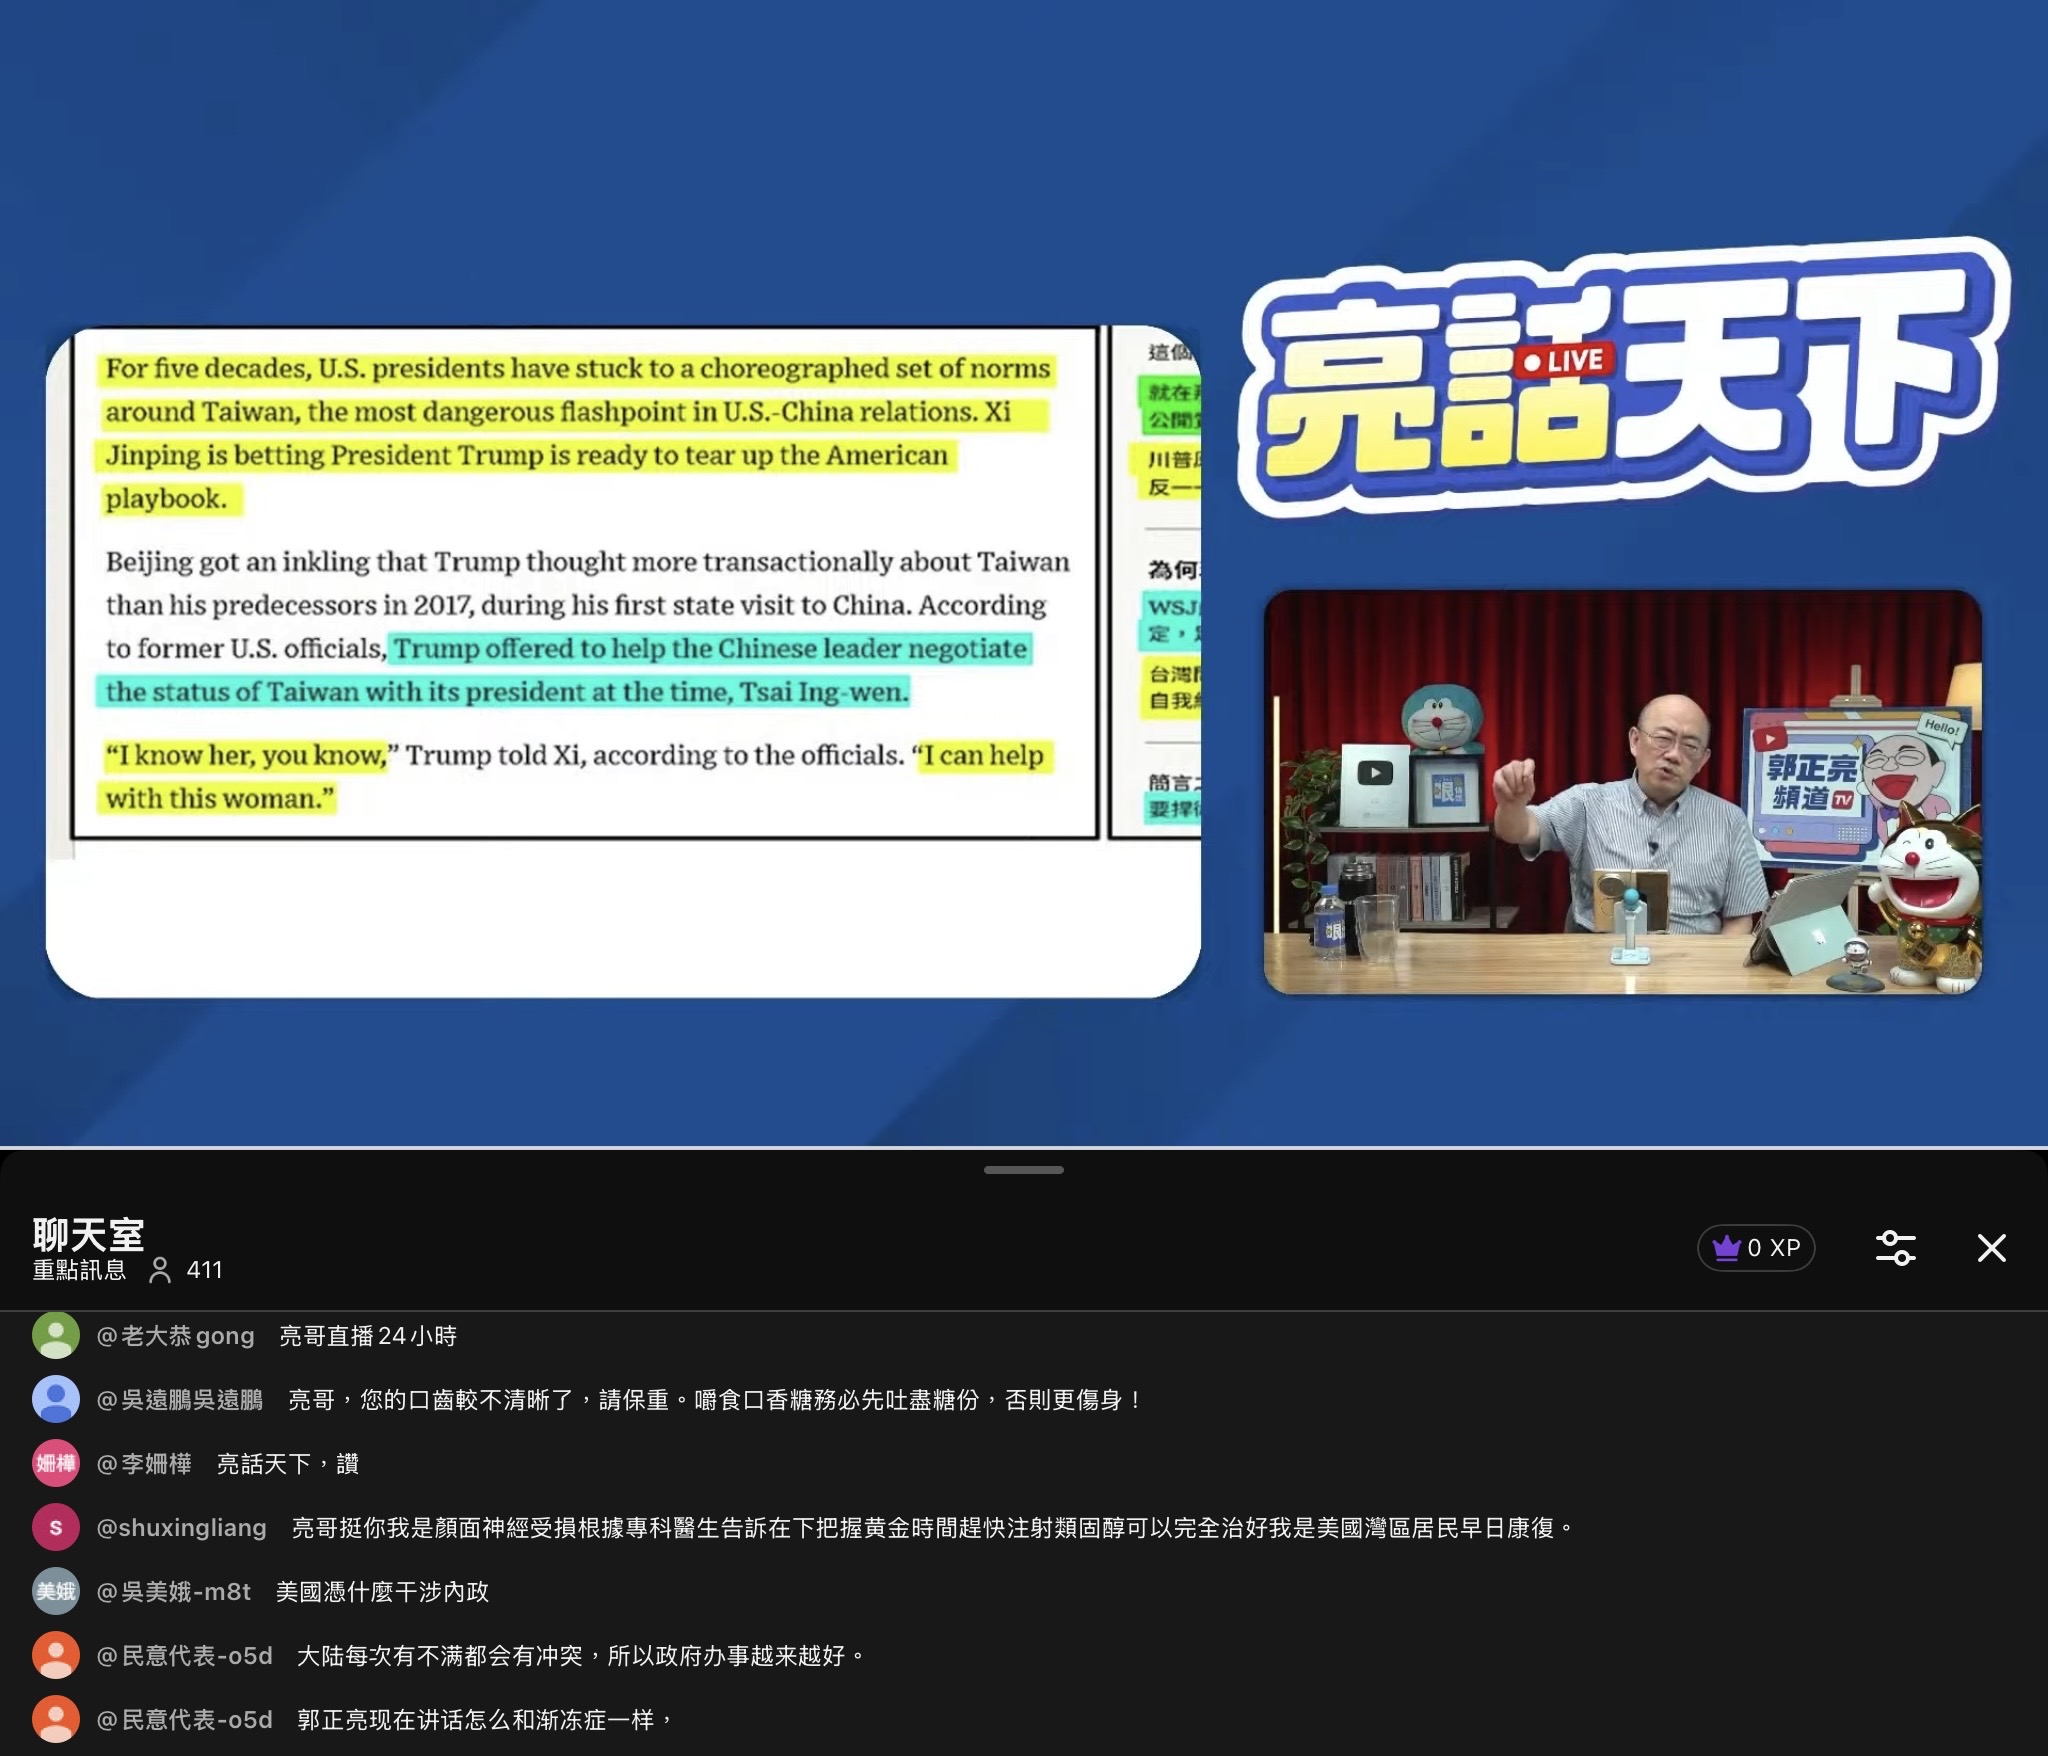Open avatar of user 吳美娥-m8t
Screen dimensions: 2048x1756
56,1592
